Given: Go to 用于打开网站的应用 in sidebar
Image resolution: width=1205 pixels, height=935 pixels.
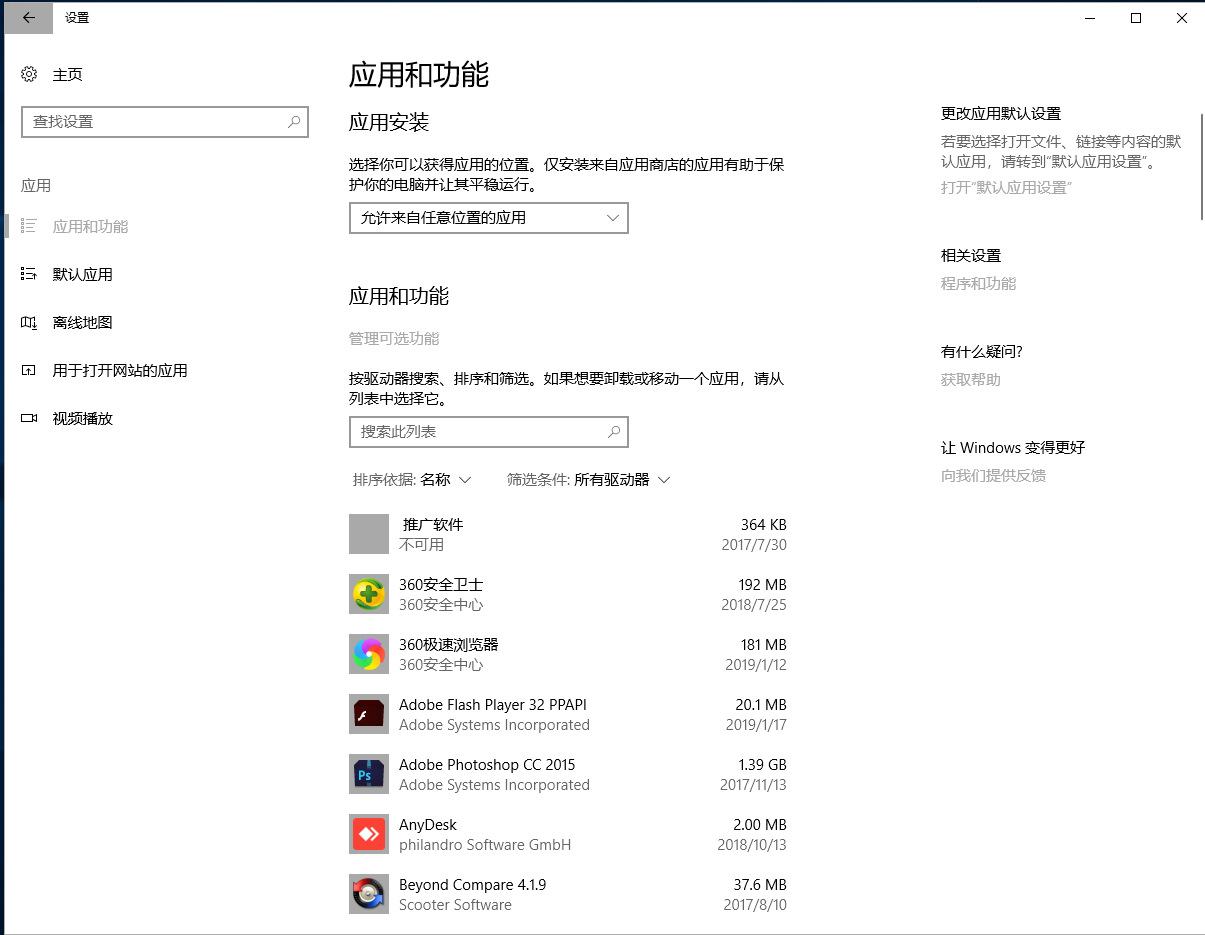Looking at the screenshot, I should coord(120,370).
